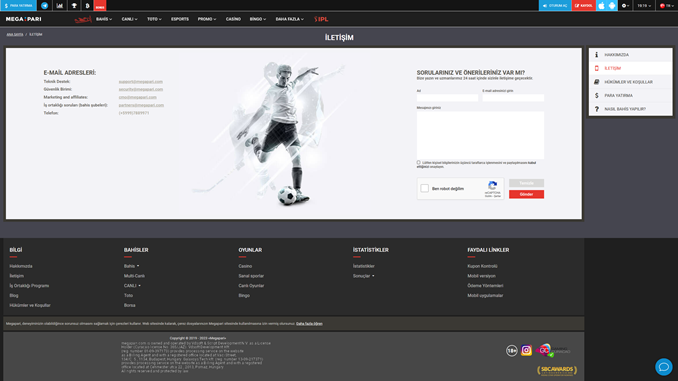Open the settings gear dropdown
Screen dimensions: 678x381
pyautogui.click(x=625, y=6)
